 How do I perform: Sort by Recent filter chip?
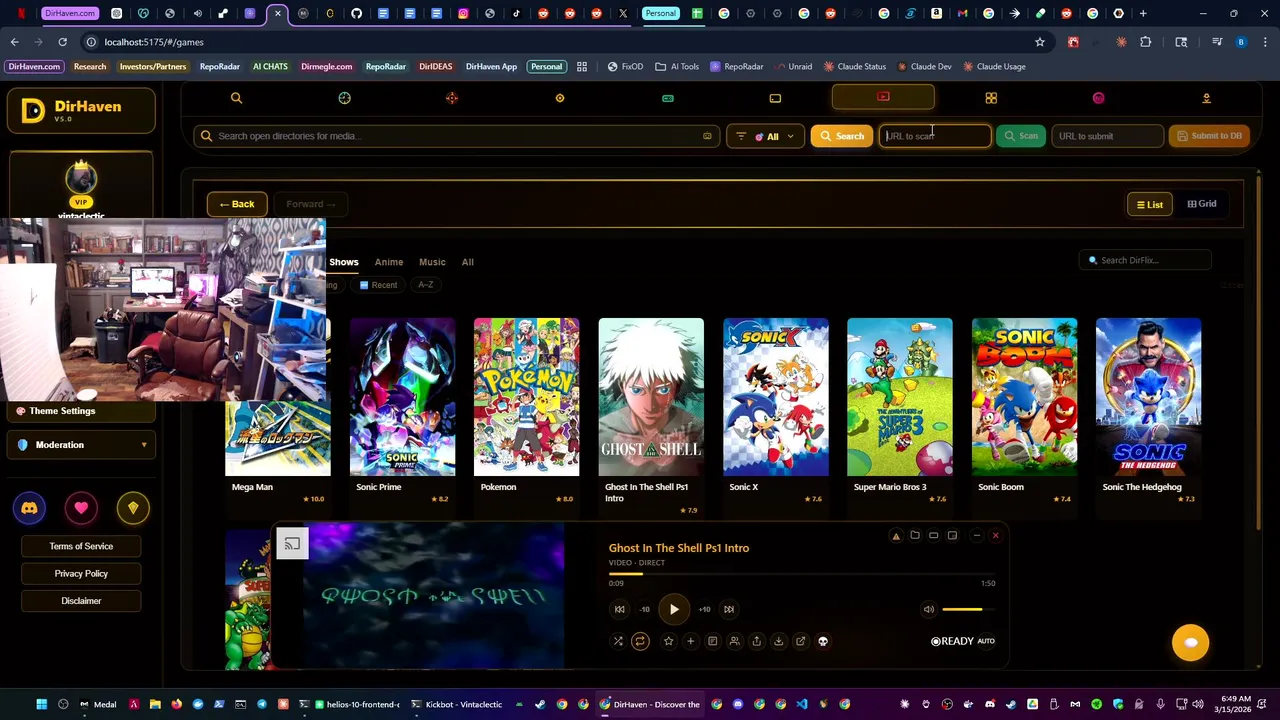click(x=378, y=285)
